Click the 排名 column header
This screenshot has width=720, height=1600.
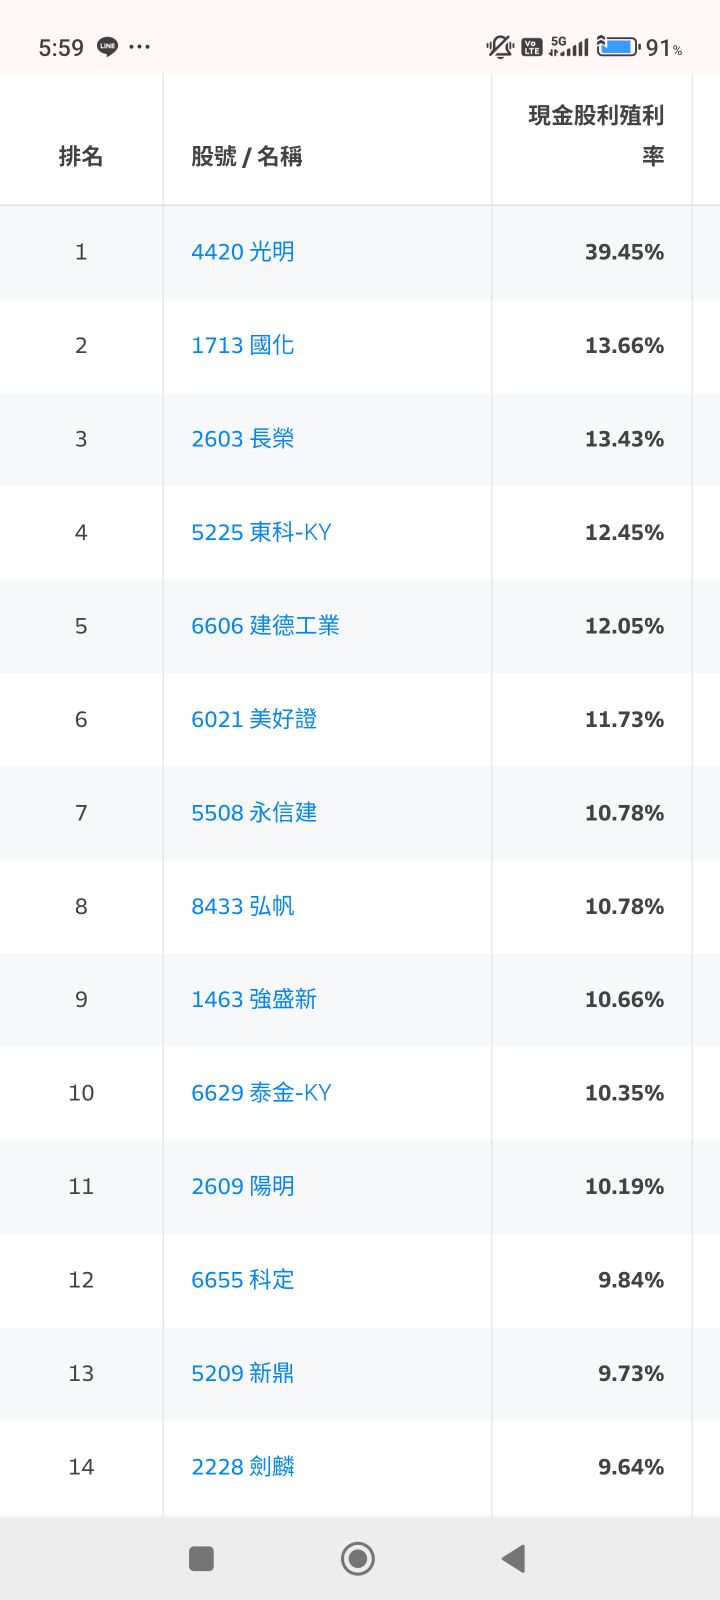click(81, 156)
